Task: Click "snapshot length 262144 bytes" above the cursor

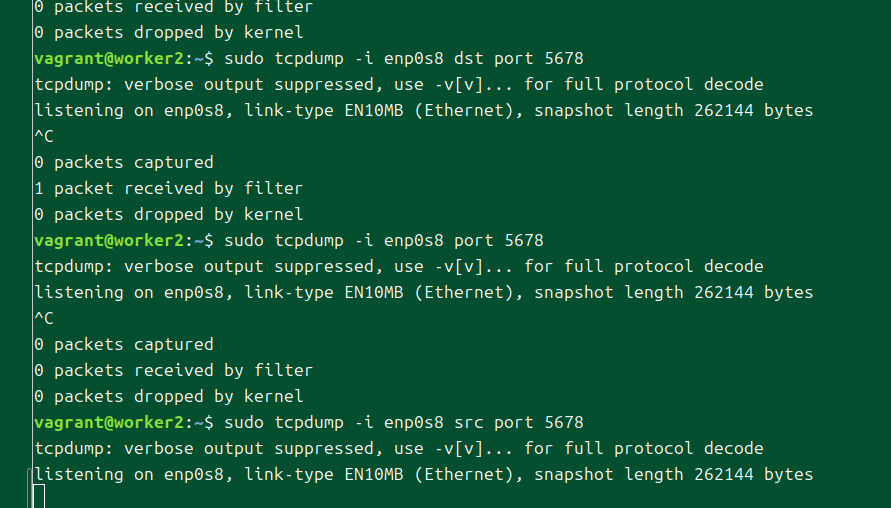Action: click(673, 474)
